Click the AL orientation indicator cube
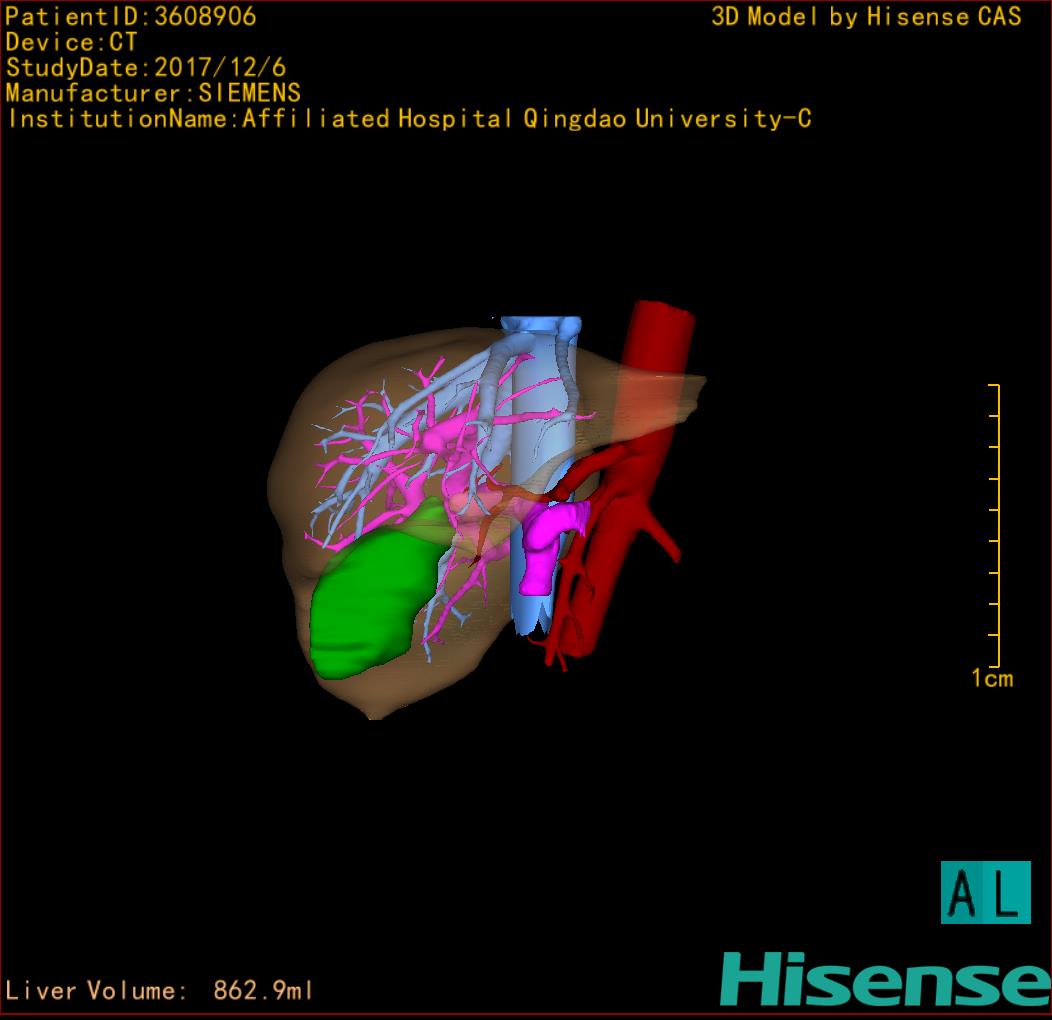Viewport: 1052px width, 1020px height. point(986,892)
